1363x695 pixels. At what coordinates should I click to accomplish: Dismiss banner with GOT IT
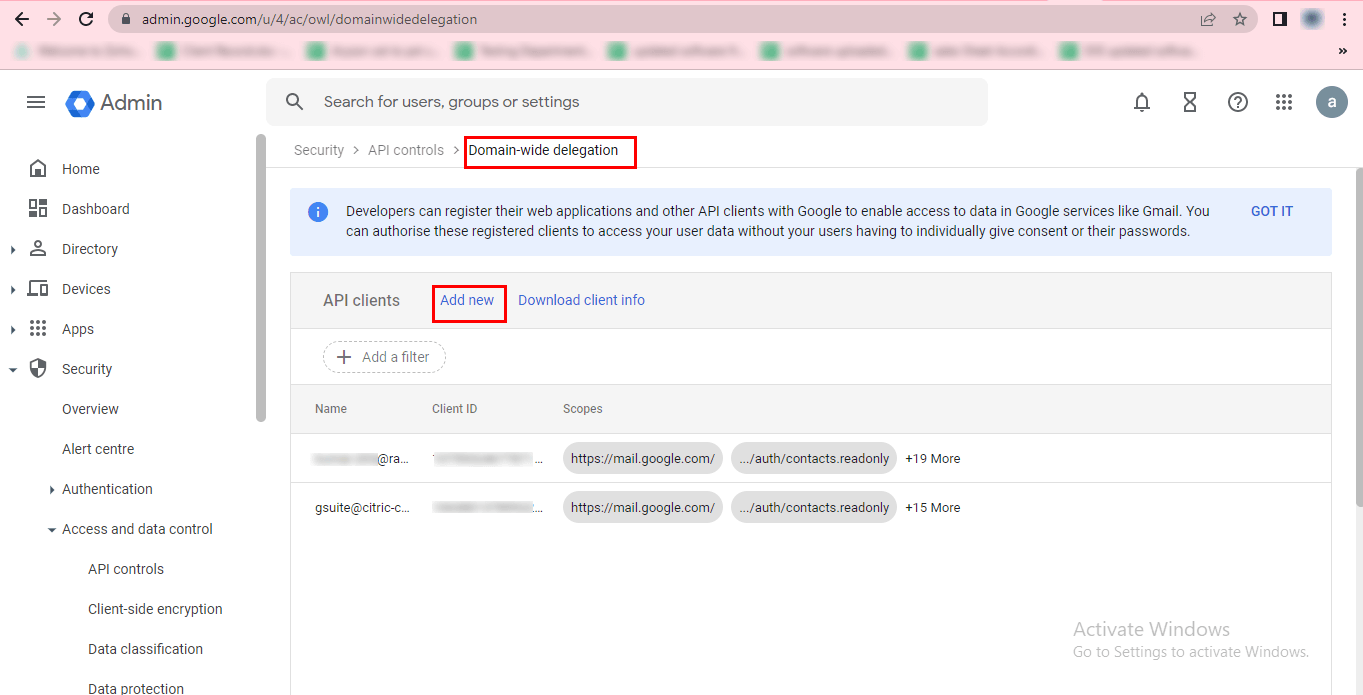(x=1272, y=211)
